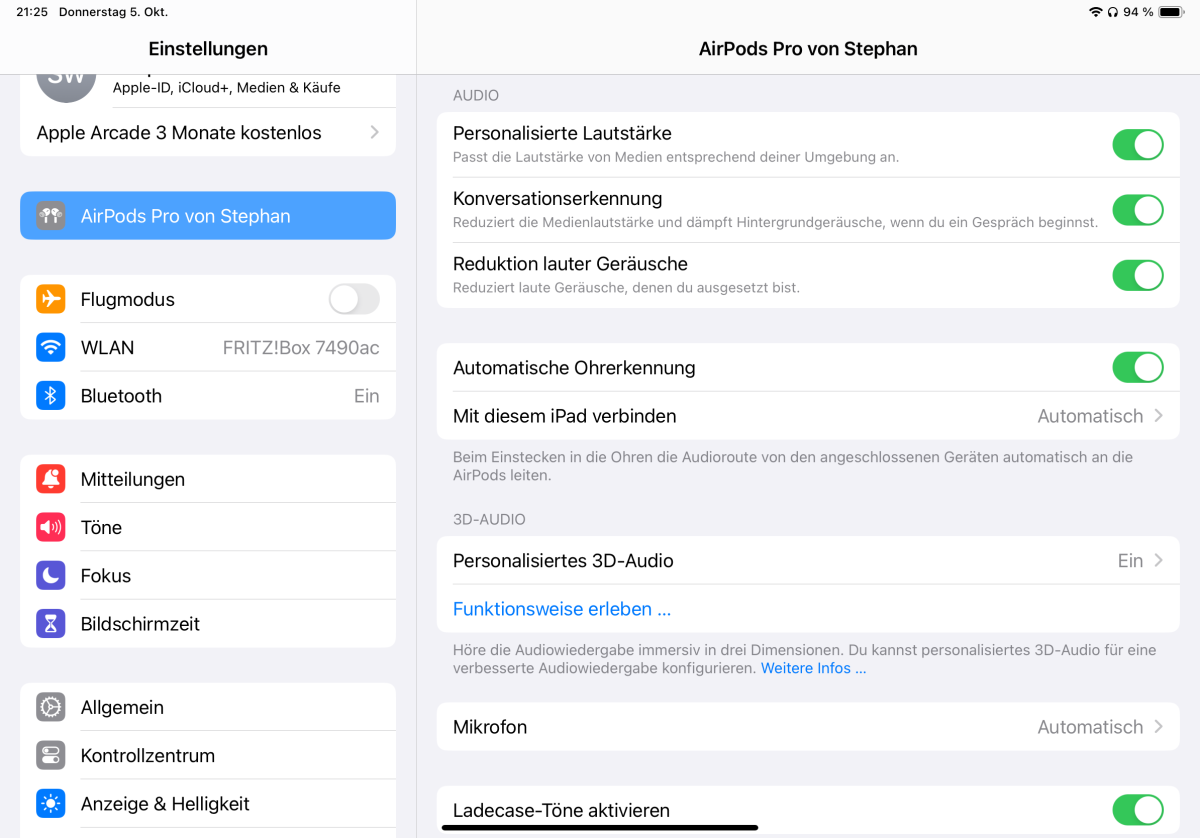Turn off Konversationserkennung switch
1200x838 pixels.
pos(1138,210)
